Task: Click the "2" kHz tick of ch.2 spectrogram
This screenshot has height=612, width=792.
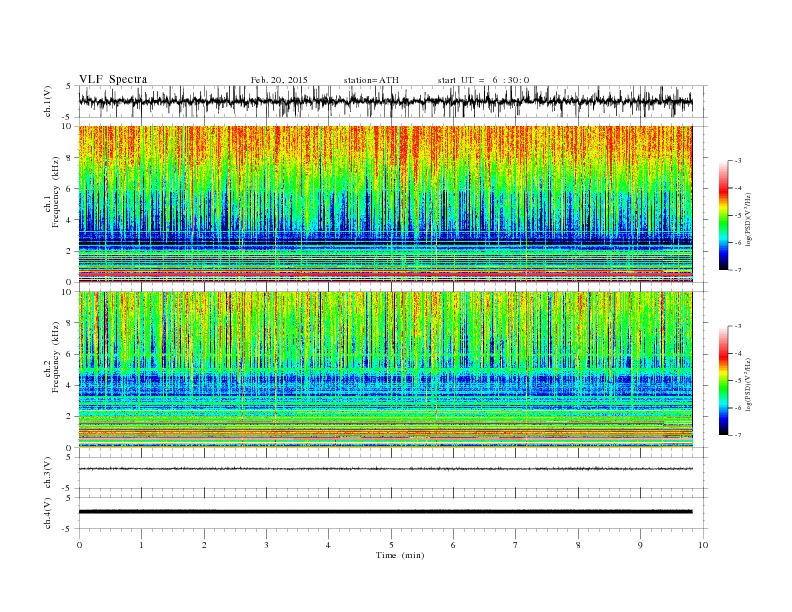Action: coord(69,417)
